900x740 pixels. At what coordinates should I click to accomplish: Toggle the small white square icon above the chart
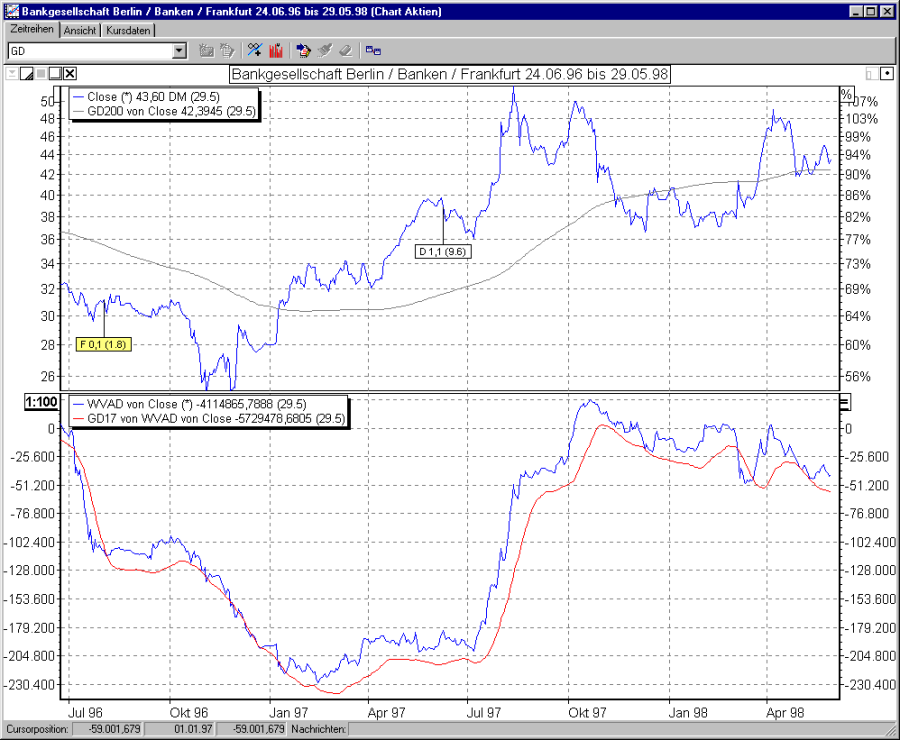click(x=57, y=73)
